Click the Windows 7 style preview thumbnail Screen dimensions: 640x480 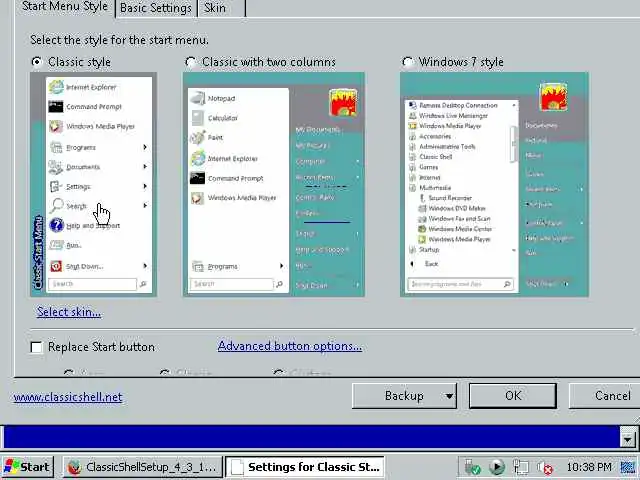point(494,184)
